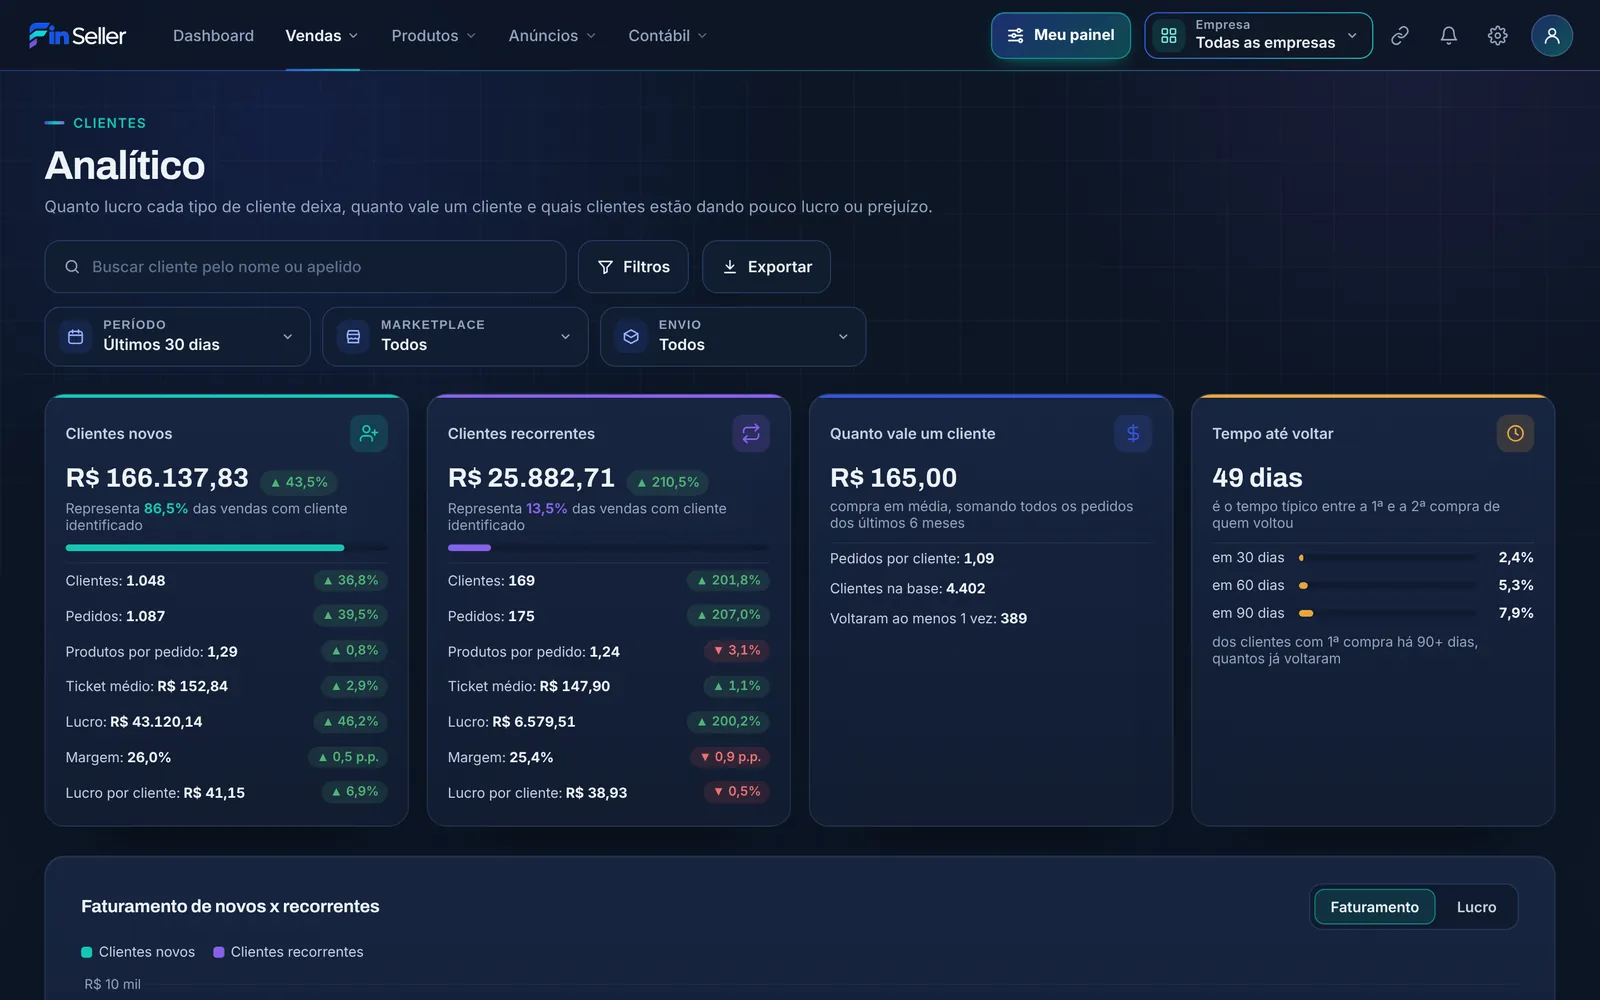Focus the Buscar cliente search field
This screenshot has height=1000, width=1600.
pos(305,267)
